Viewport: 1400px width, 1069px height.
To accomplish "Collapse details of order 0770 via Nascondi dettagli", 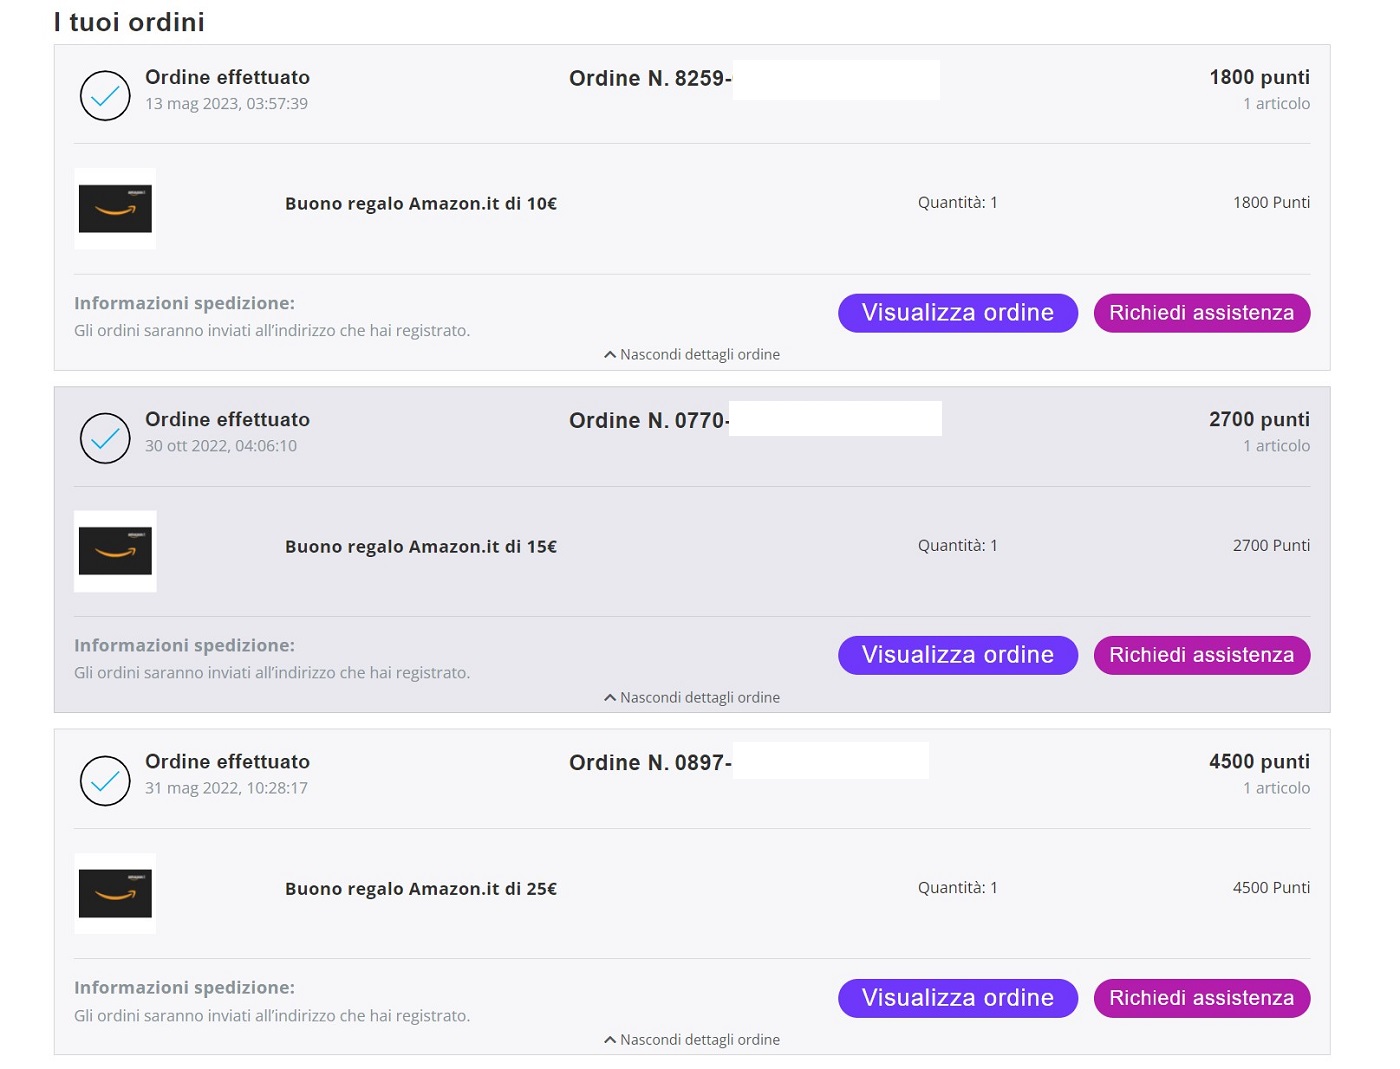I will (692, 697).
